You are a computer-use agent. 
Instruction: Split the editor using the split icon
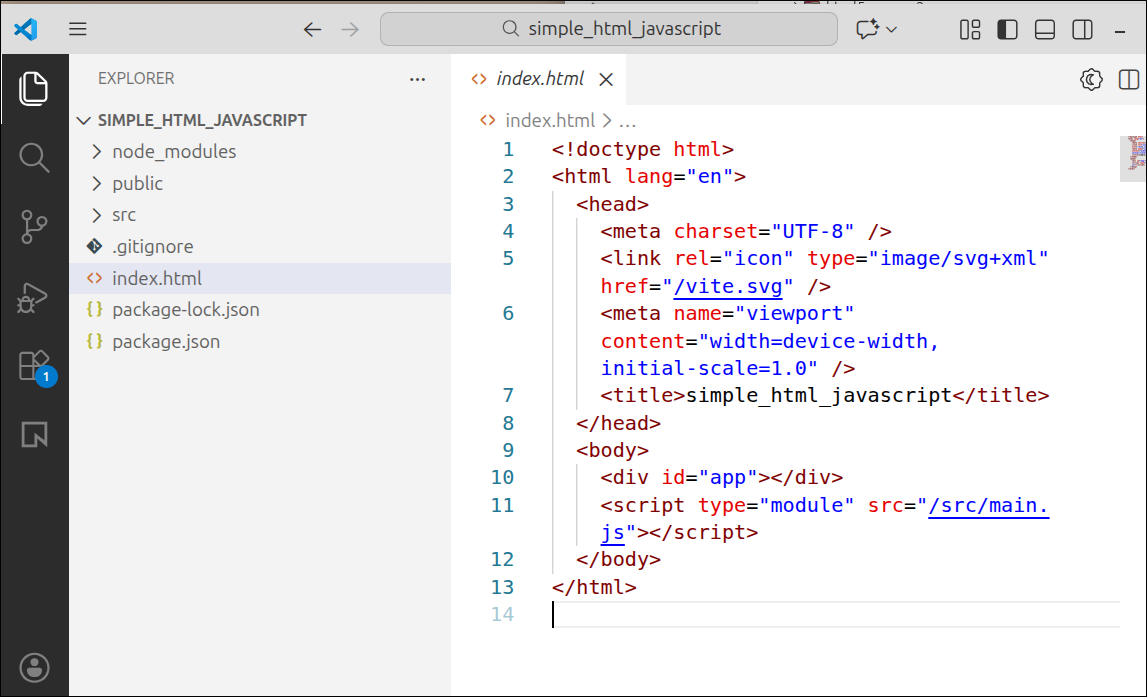[x=1128, y=79]
